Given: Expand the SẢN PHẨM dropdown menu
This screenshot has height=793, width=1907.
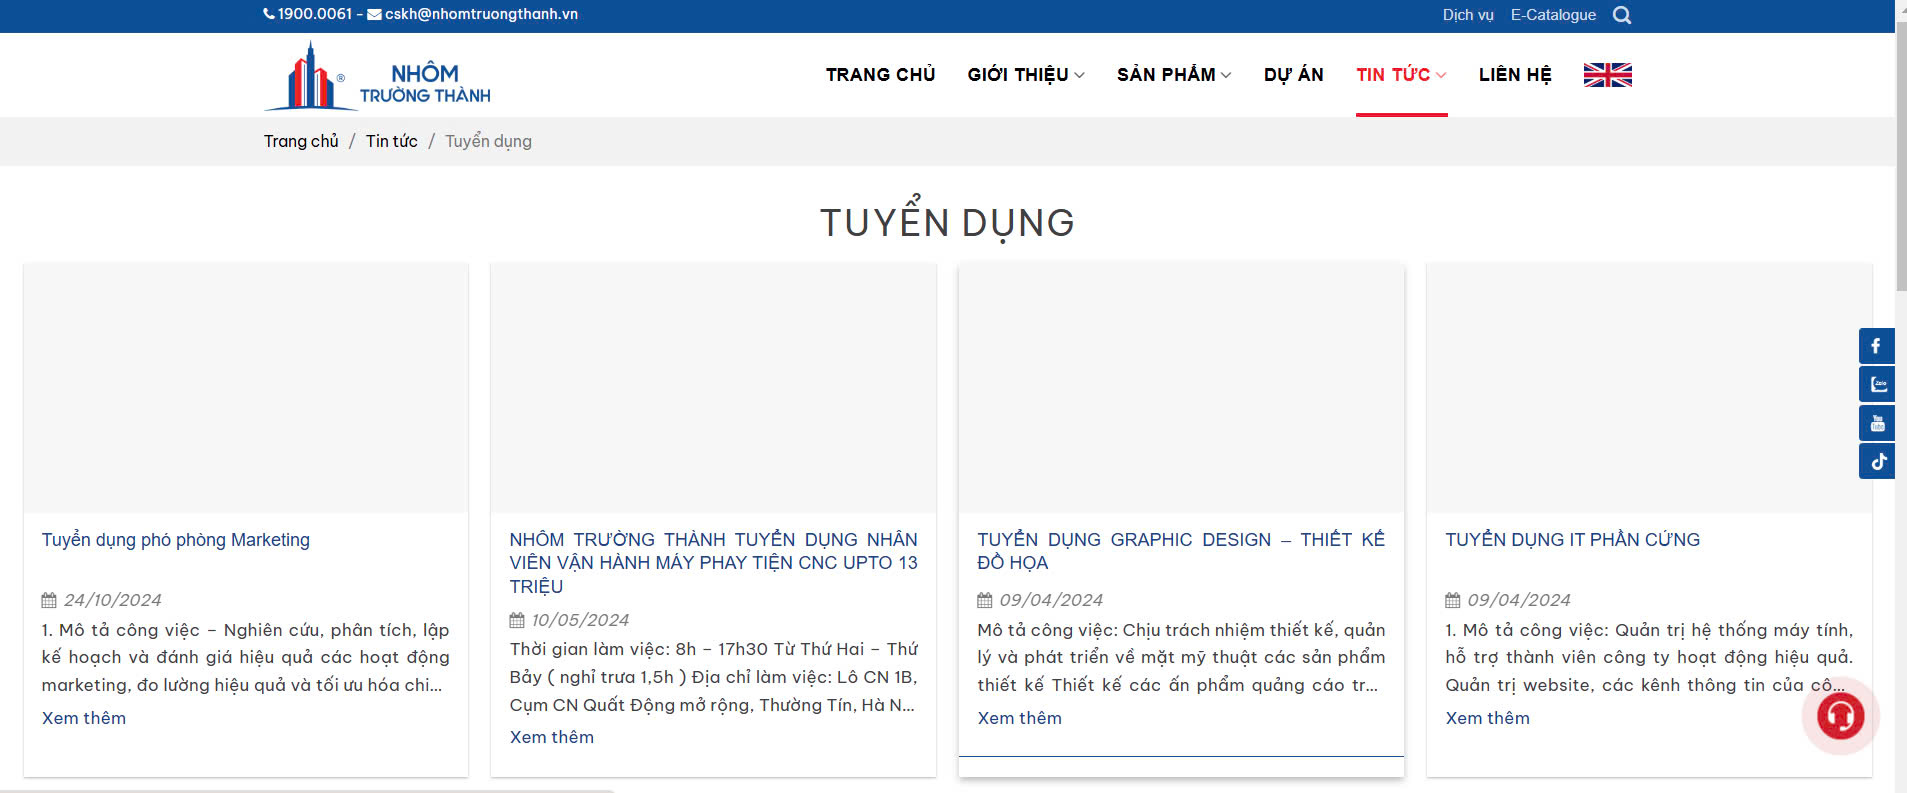Looking at the screenshot, I should [1174, 75].
